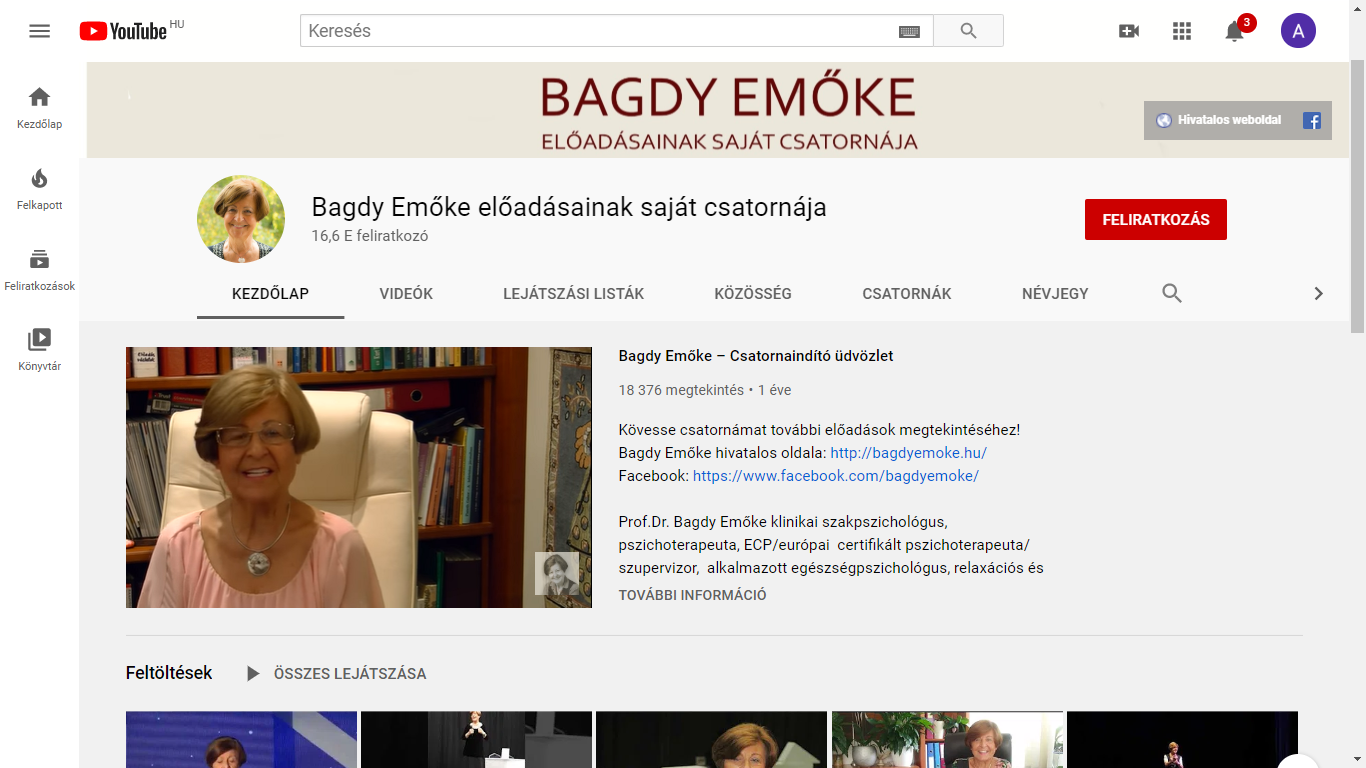Open the third upload thumbnail
Viewport: 1366px width, 768px height.
[711, 739]
